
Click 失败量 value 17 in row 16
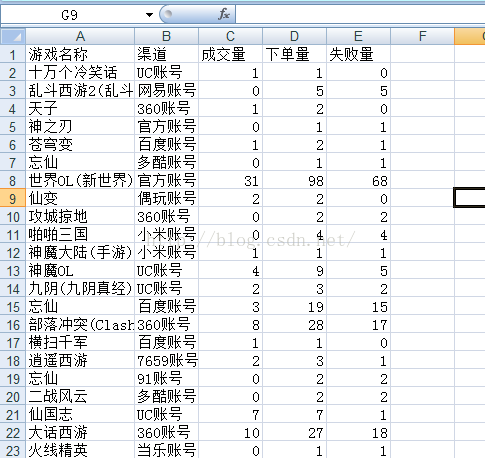coord(358,324)
